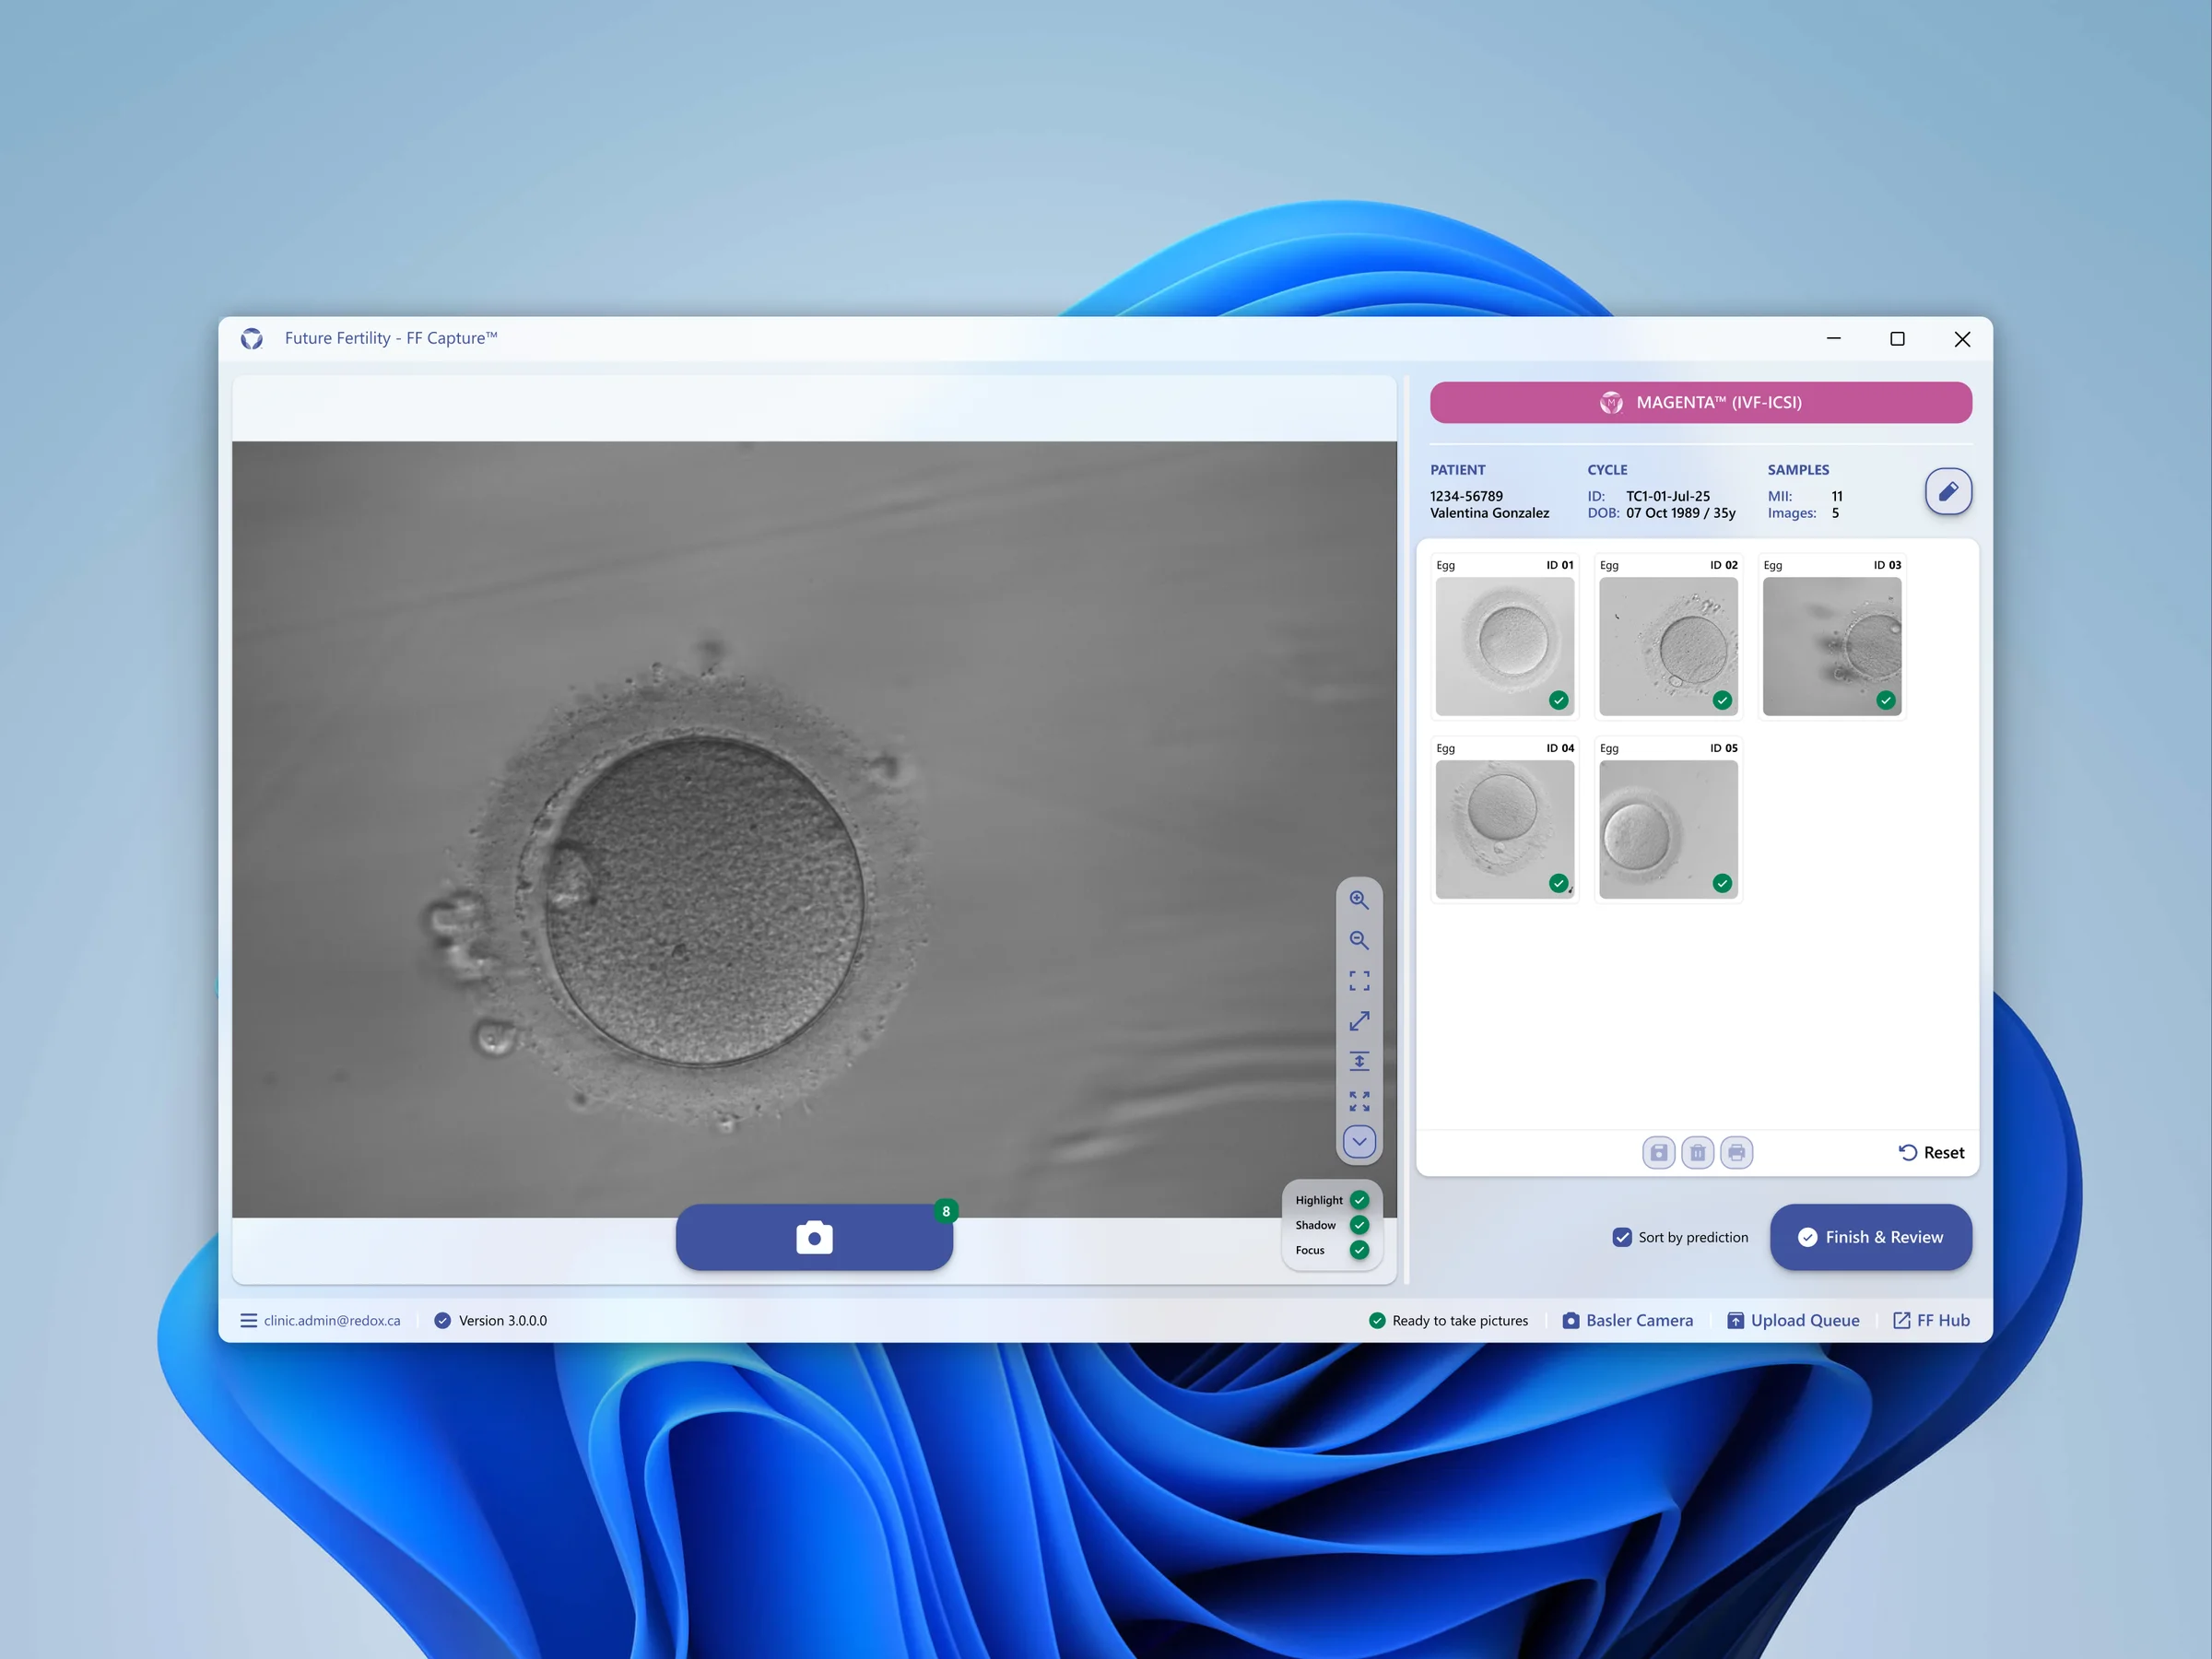Image resolution: width=2212 pixels, height=1659 pixels.
Task: Click Finish & Review button
Action: (x=1871, y=1237)
